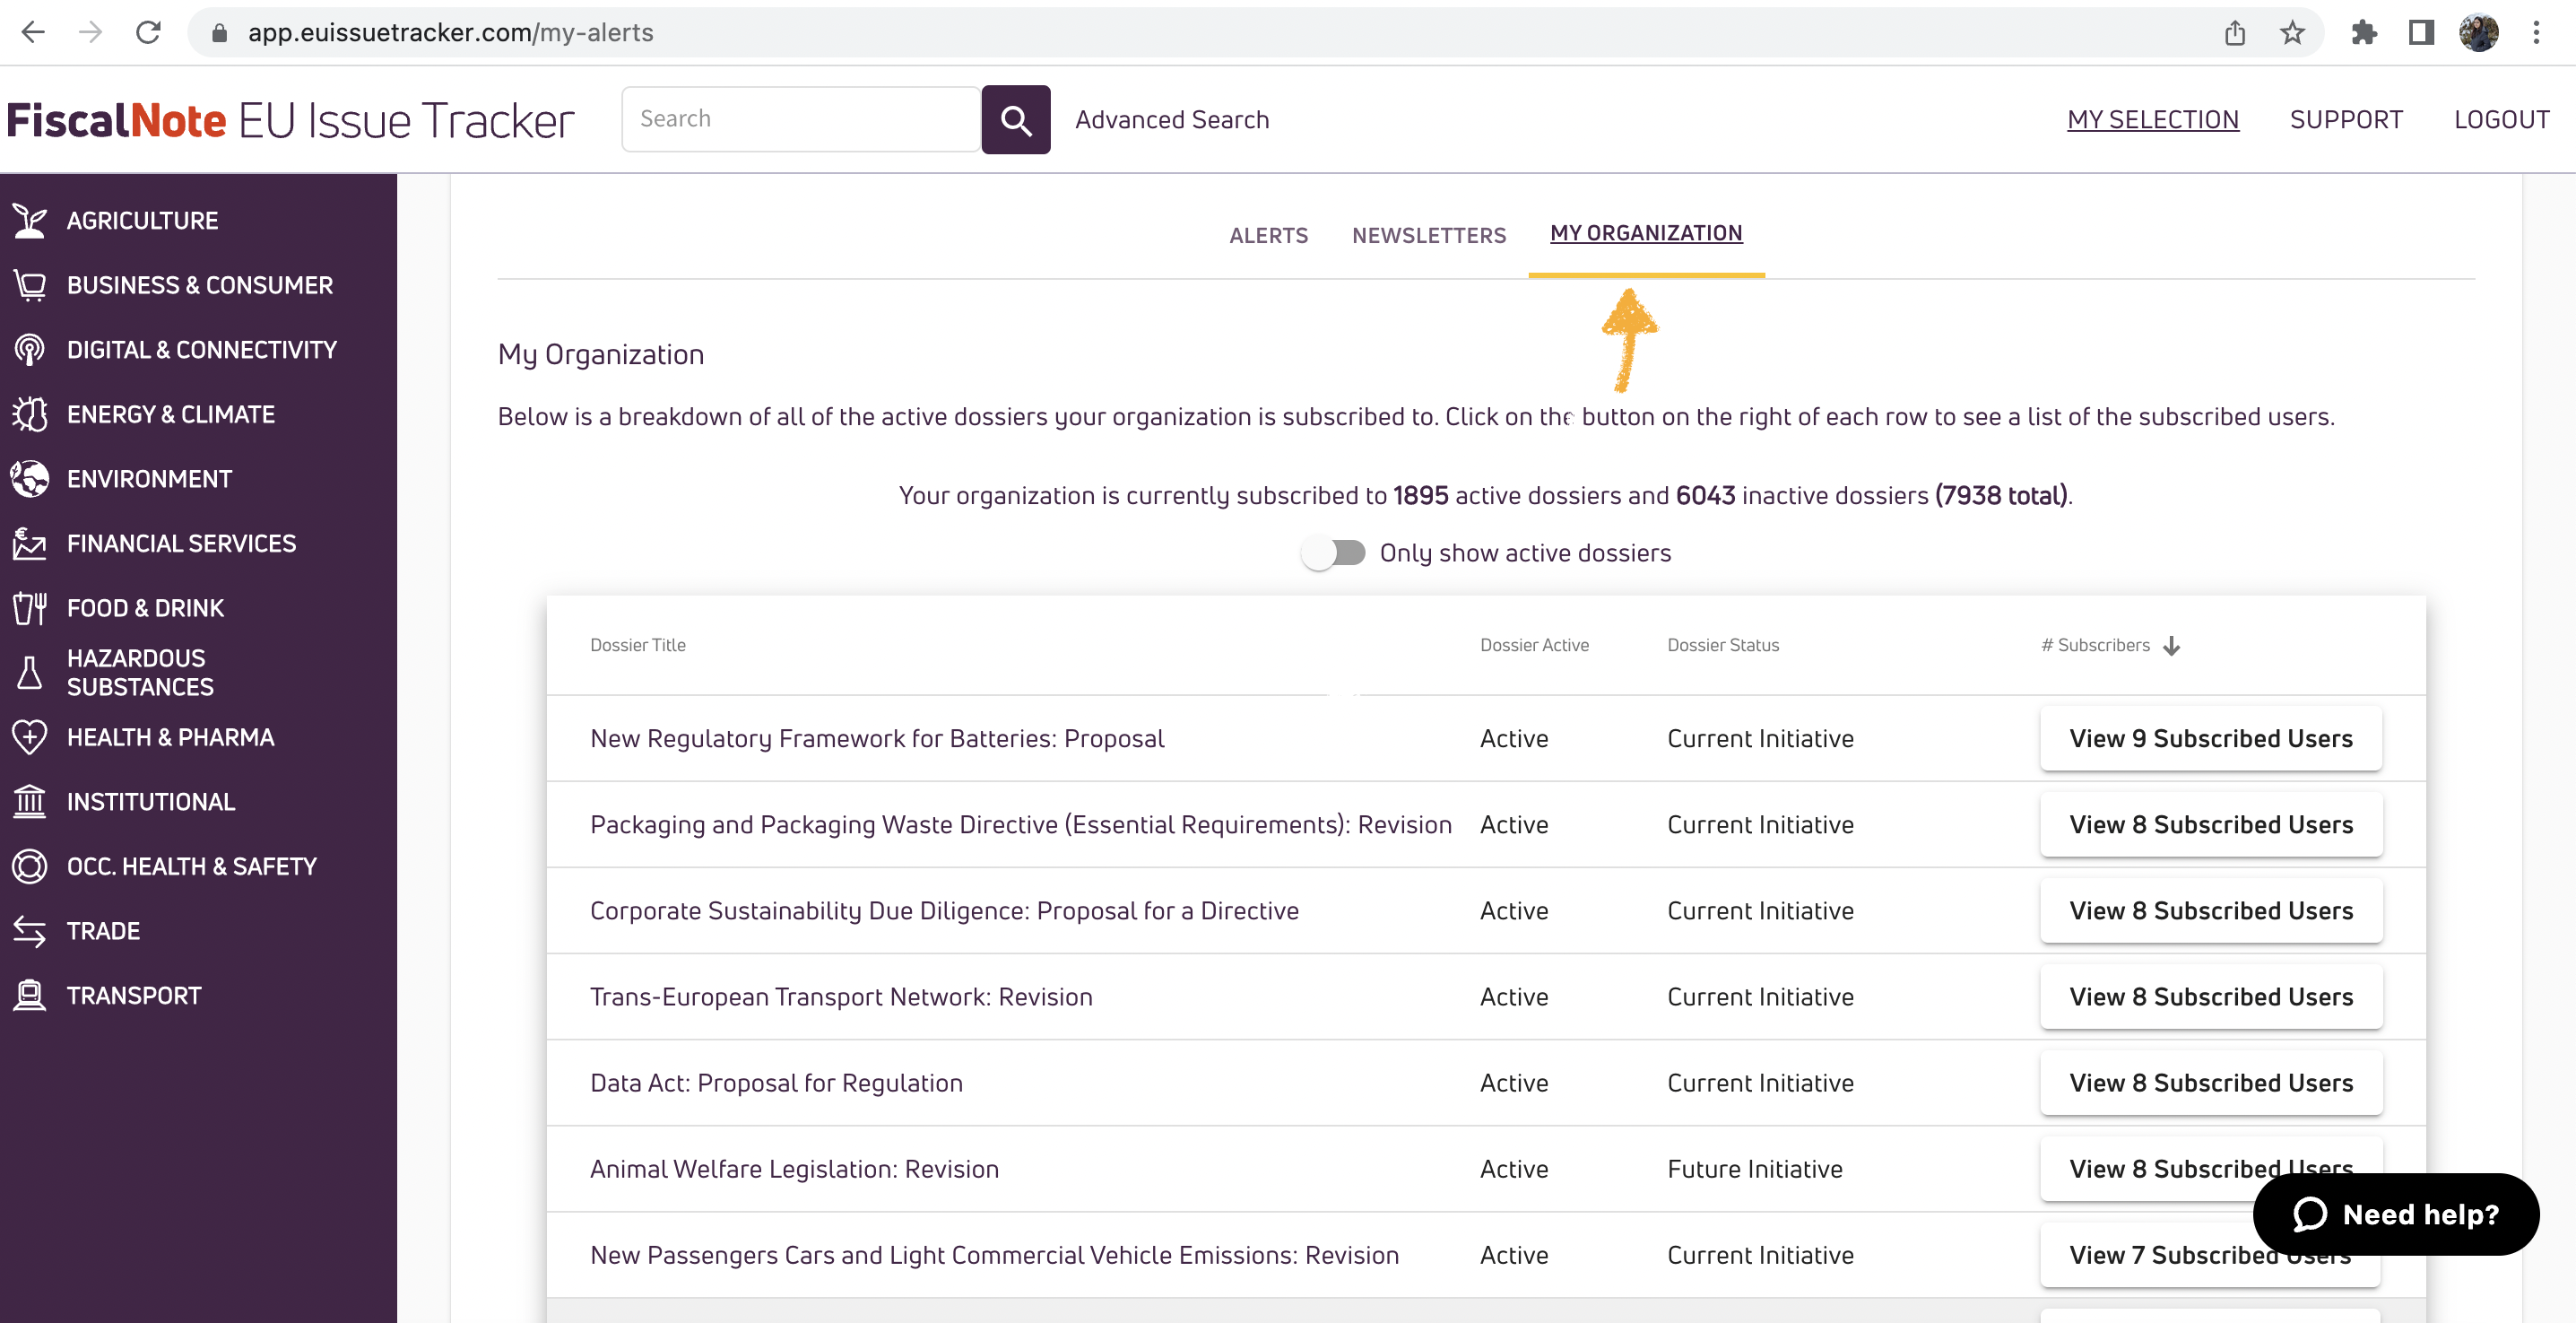This screenshot has height=1323, width=2576.
Task: View 9 Subscribed Users for Batteries dossier
Action: (2211, 738)
